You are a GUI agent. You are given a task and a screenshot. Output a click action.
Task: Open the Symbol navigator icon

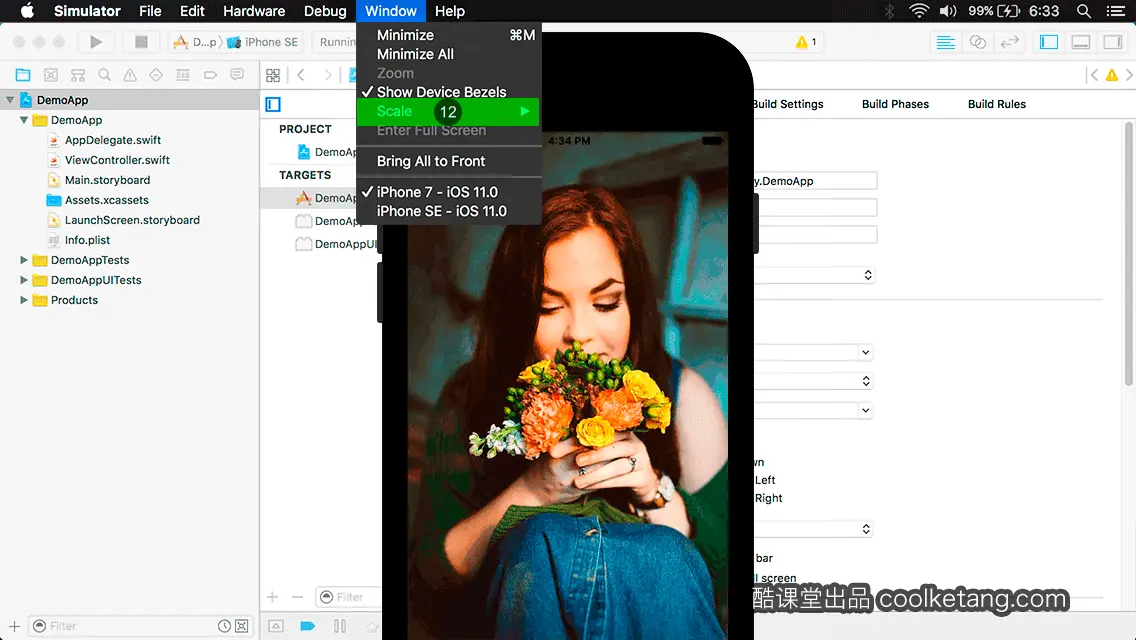click(x=78, y=75)
